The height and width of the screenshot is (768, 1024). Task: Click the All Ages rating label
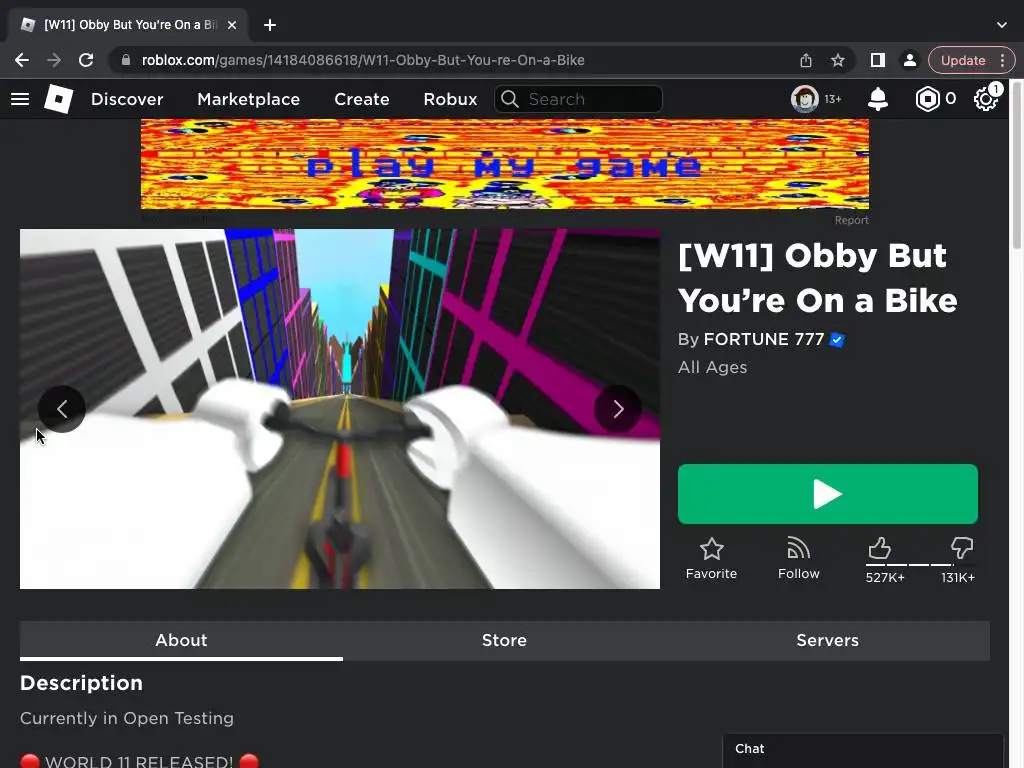[x=712, y=367]
